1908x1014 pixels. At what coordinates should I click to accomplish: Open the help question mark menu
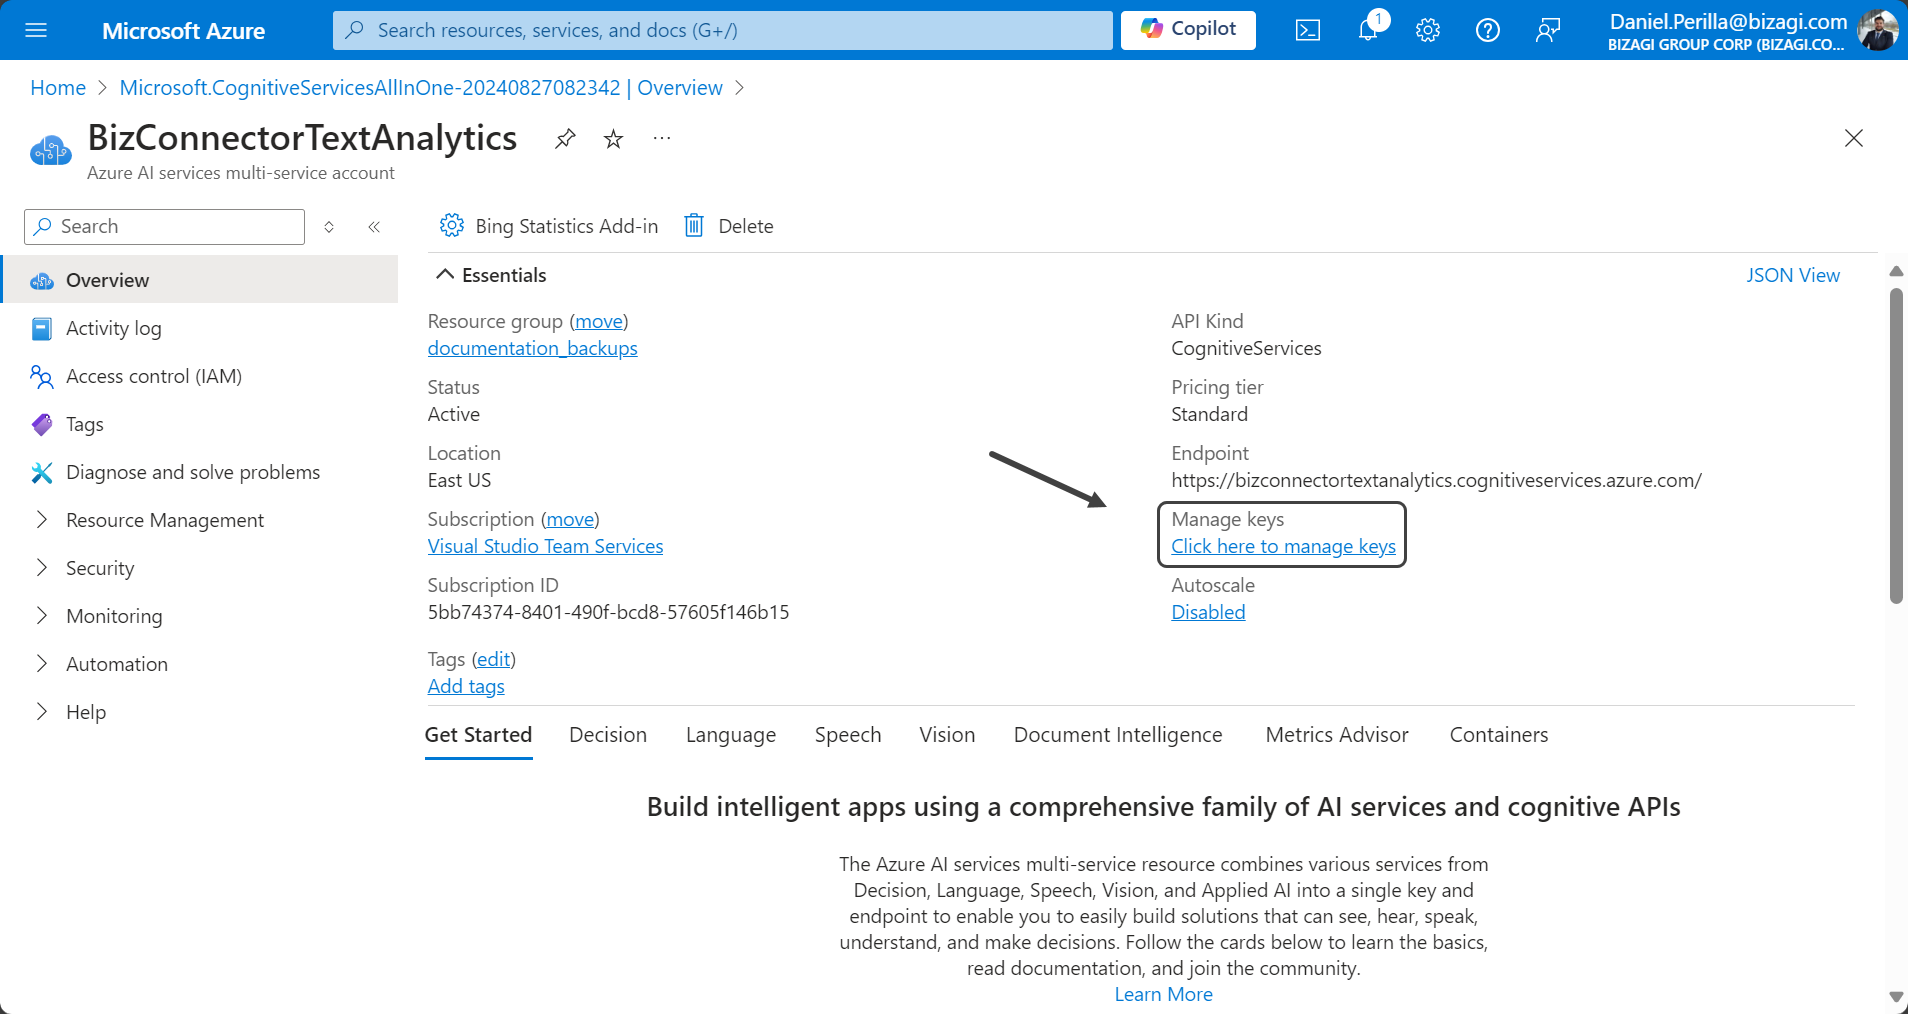click(1488, 30)
